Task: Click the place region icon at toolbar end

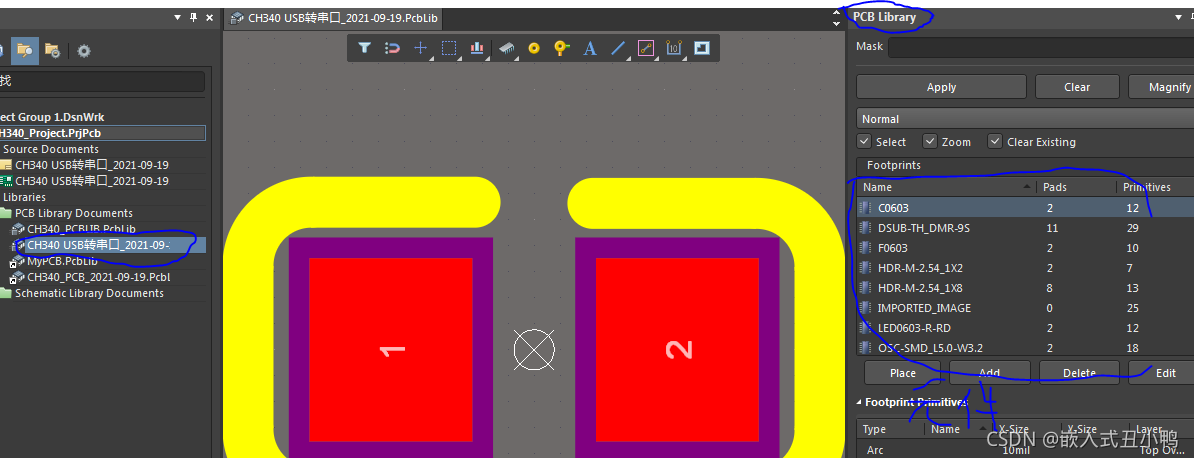Action: 702,48
